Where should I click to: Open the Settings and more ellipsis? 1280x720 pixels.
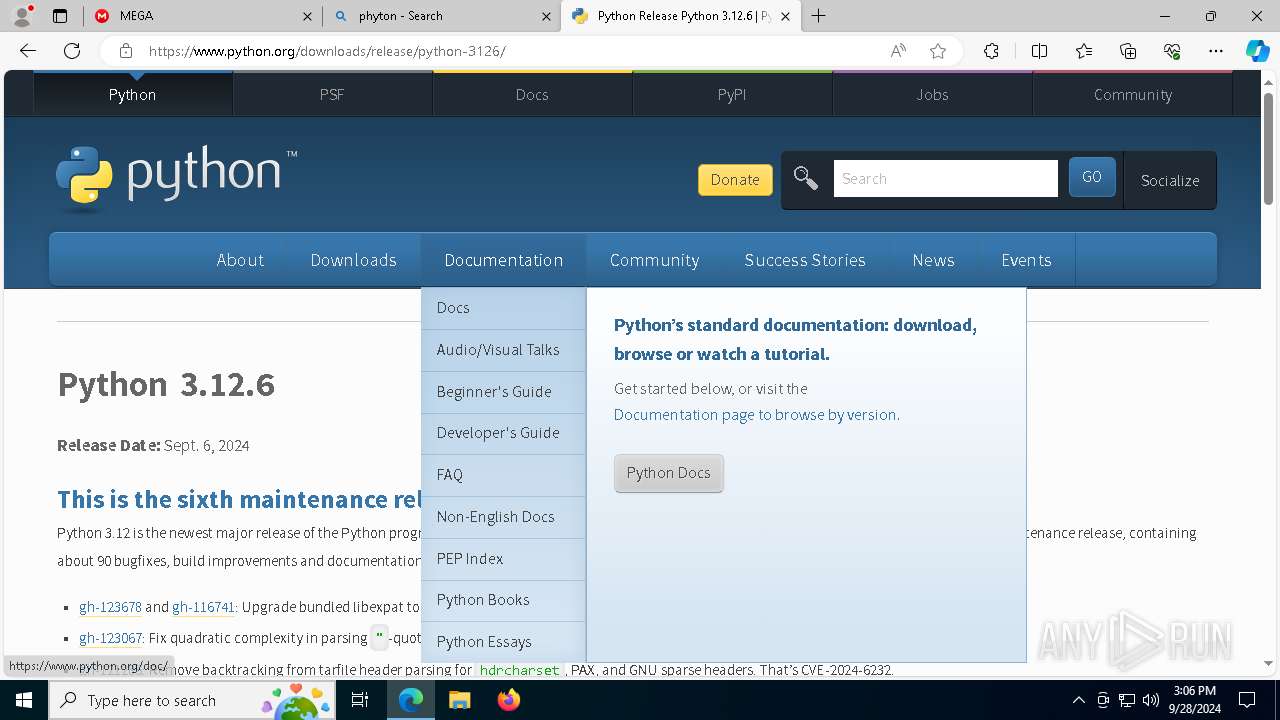[x=1216, y=51]
